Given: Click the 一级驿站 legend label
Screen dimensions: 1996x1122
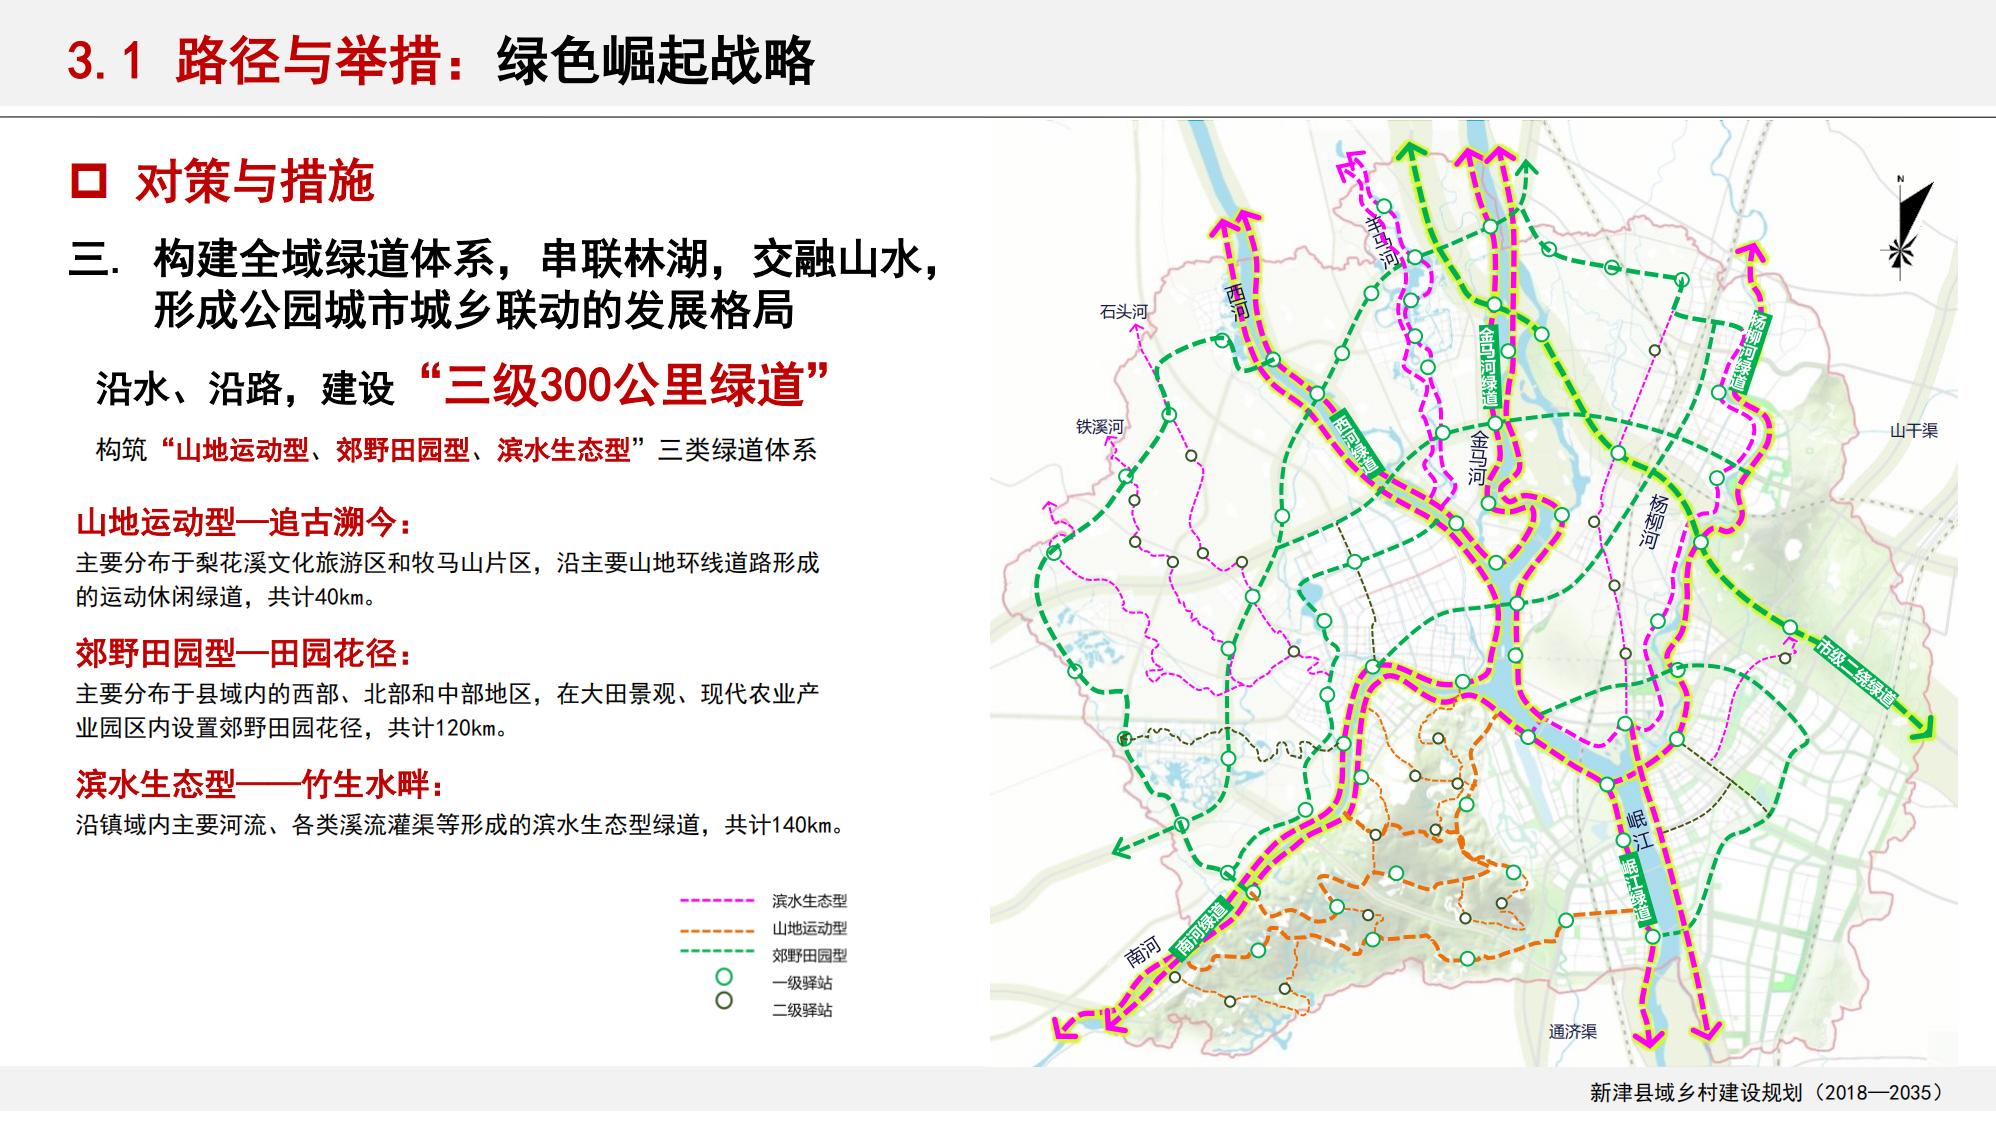Looking at the screenshot, I should [x=802, y=984].
